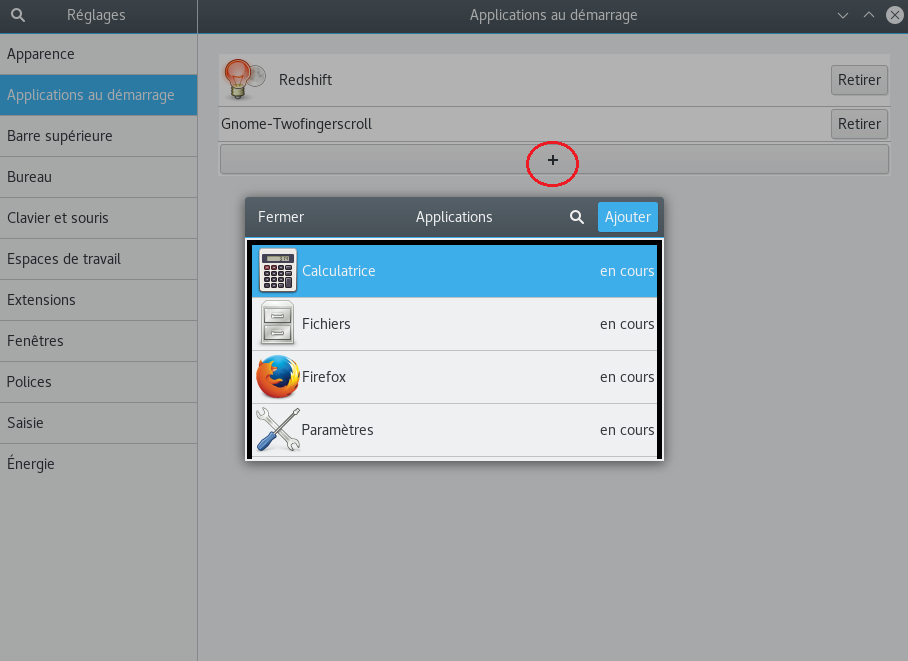908x661 pixels.
Task: Click the search icon beside Réglages
Action: point(18,15)
